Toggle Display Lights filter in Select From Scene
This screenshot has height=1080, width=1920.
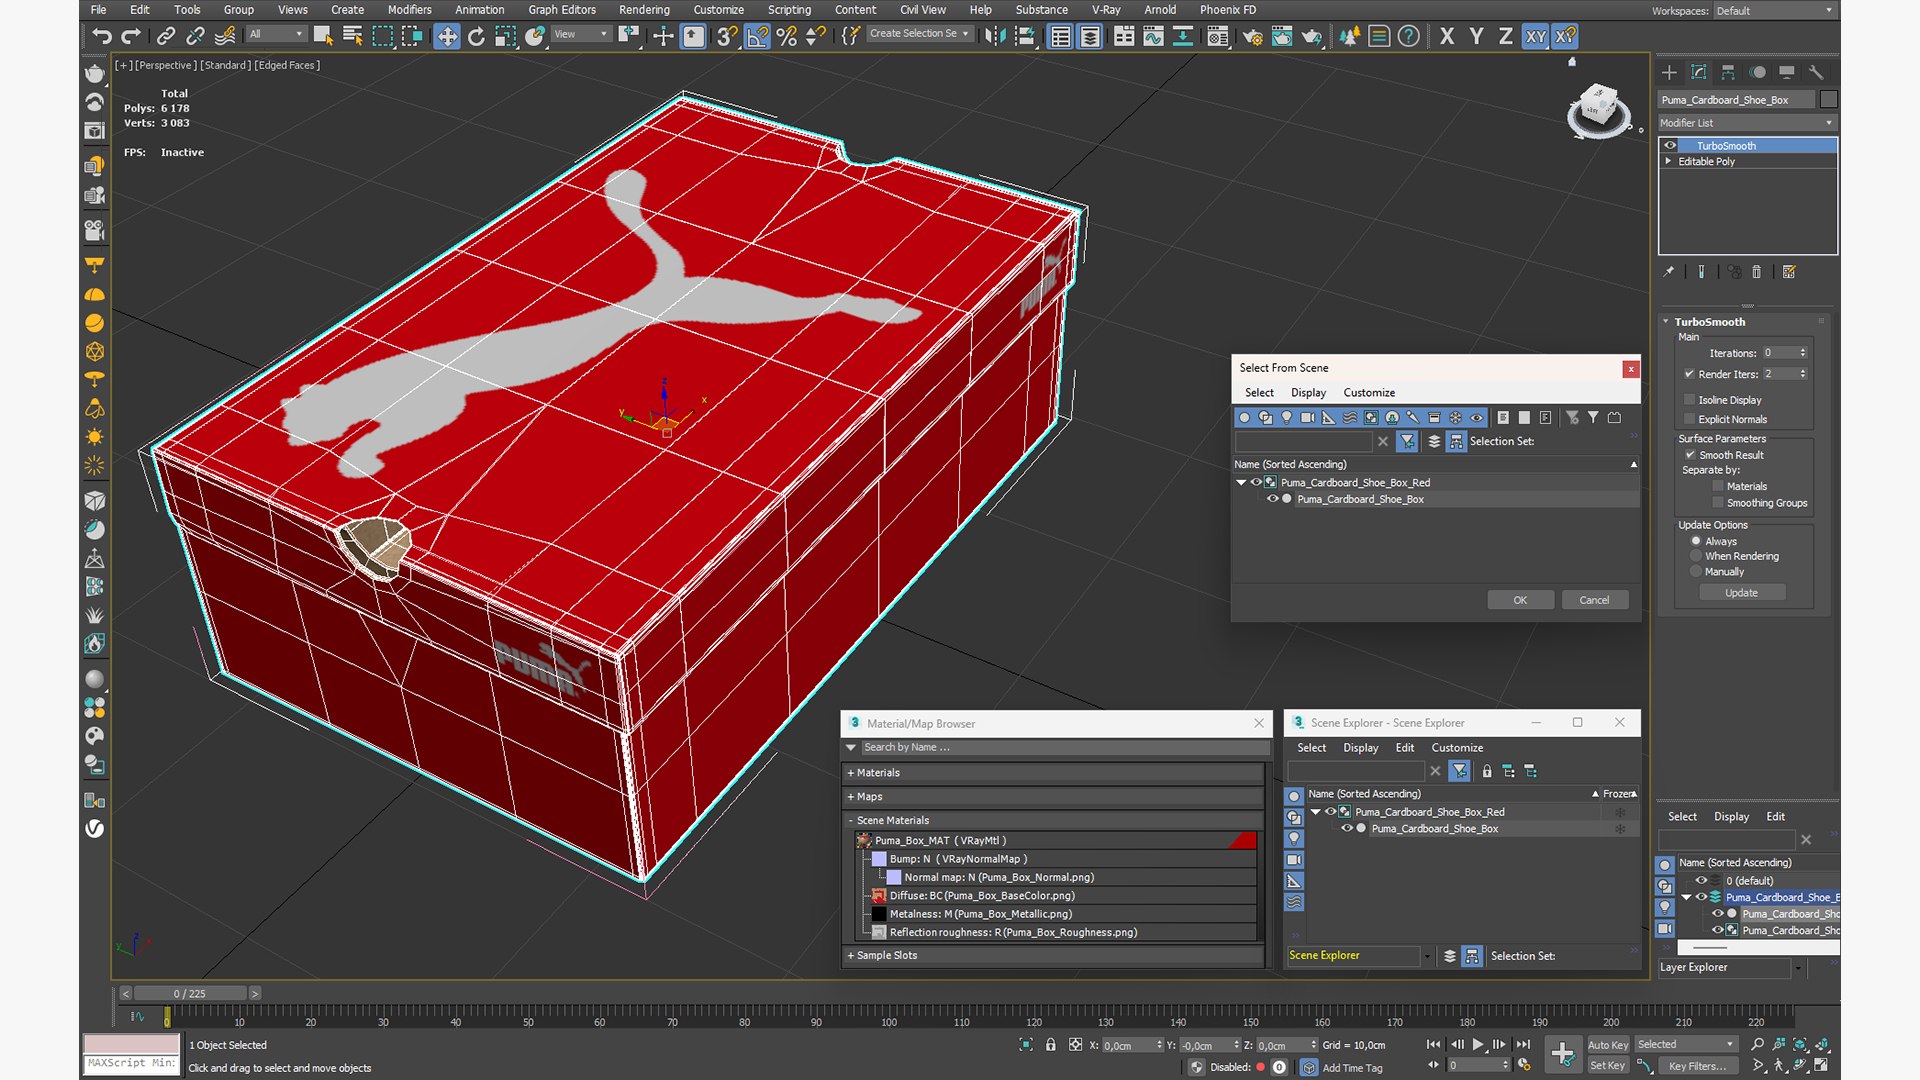1286,417
